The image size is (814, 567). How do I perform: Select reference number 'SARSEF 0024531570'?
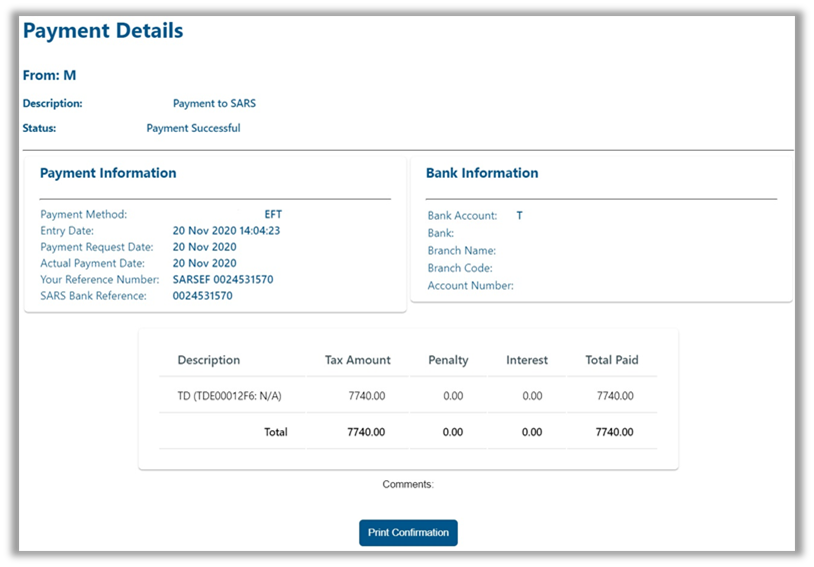tap(223, 279)
